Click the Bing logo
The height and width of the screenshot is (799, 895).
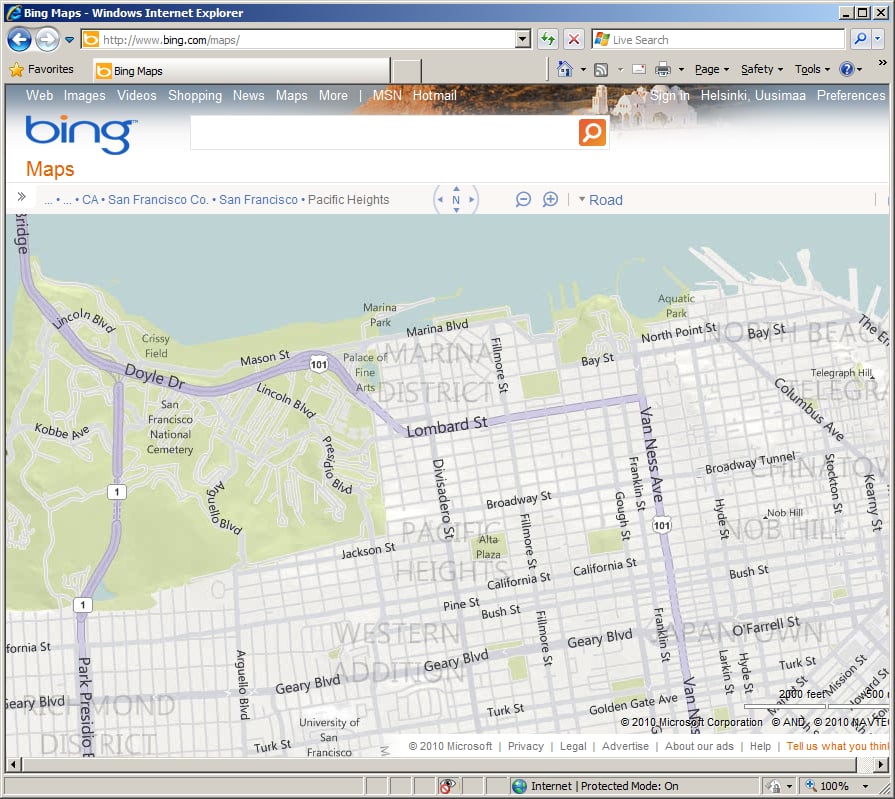point(81,134)
